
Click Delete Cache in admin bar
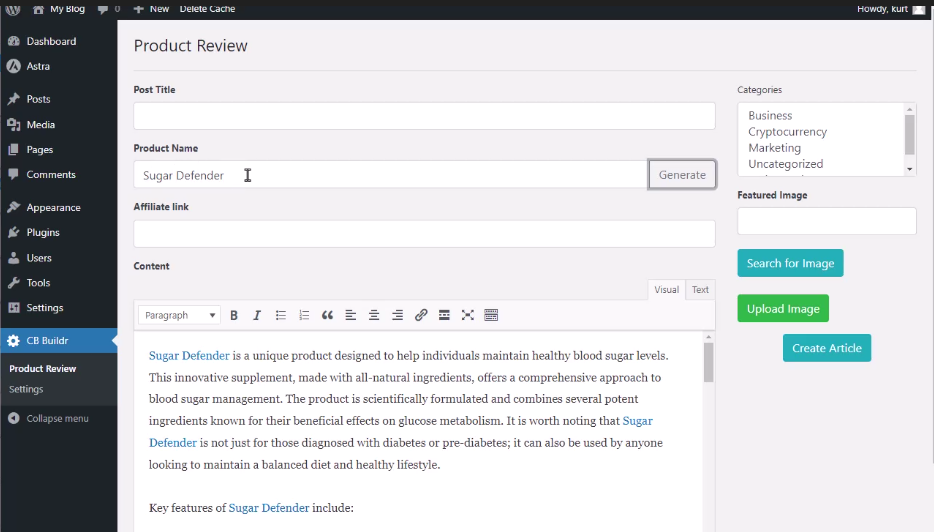coord(207,9)
